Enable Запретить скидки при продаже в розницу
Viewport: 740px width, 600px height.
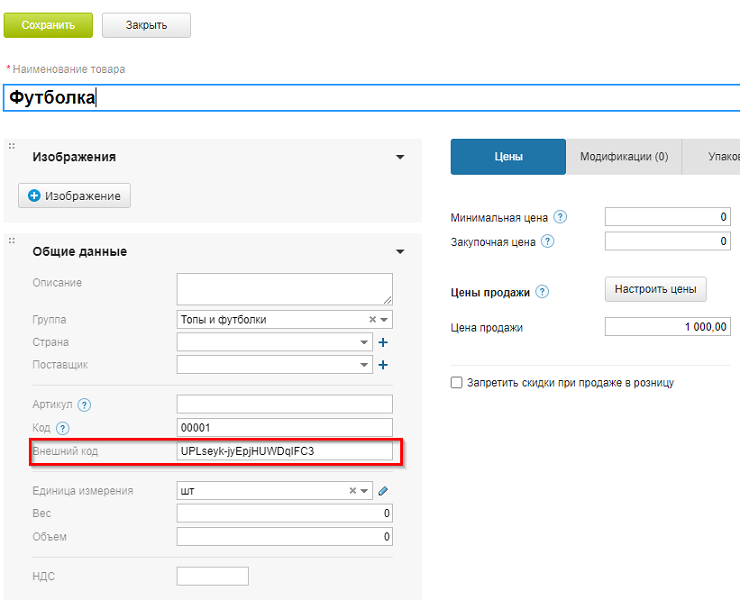pyautogui.click(x=457, y=382)
